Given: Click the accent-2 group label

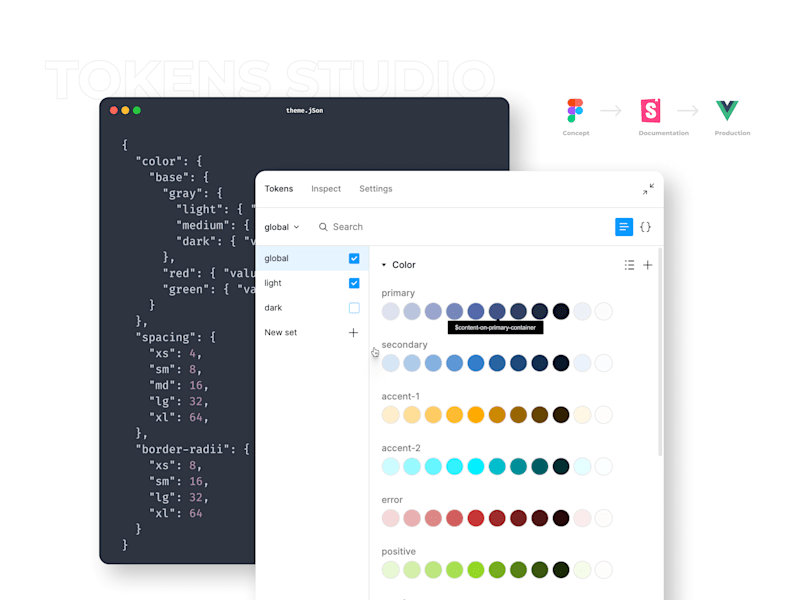Looking at the screenshot, I should tap(401, 448).
